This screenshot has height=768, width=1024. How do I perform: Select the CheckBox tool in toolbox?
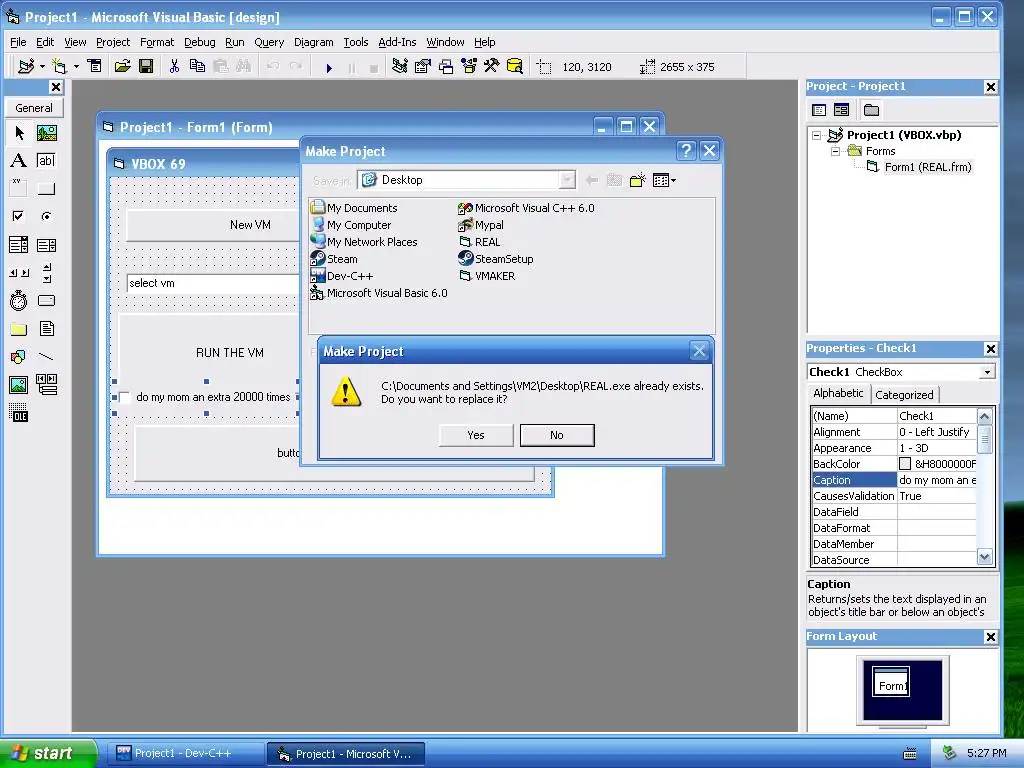19,216
